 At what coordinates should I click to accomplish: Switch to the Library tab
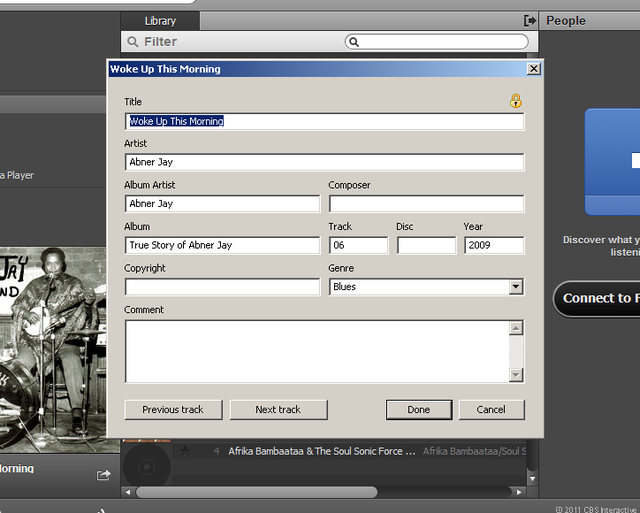[x=160, y=21]
